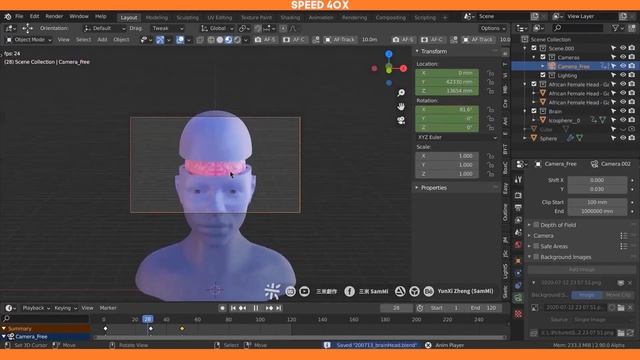The height and width of the screenshot is (360, 640).
Task: Click the Blender logo icon
Action: point(8,17)
